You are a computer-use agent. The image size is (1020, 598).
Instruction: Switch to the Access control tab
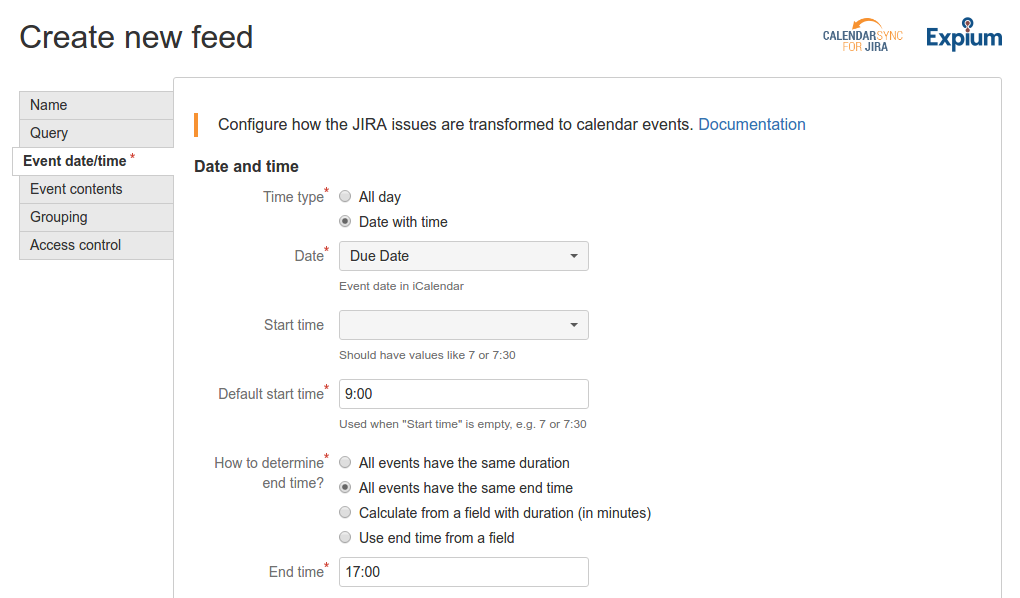click(x=96, y=245)
